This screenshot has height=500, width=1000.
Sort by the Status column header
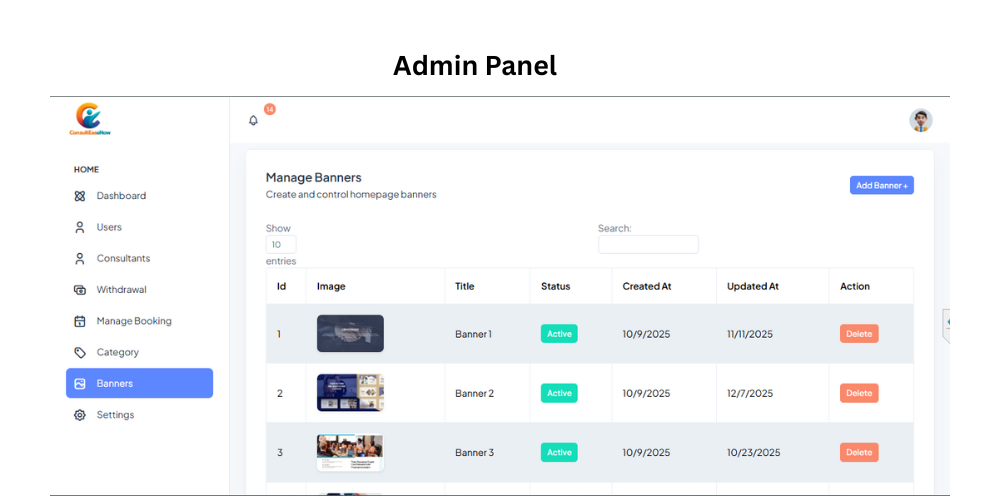tap(571, 286)
